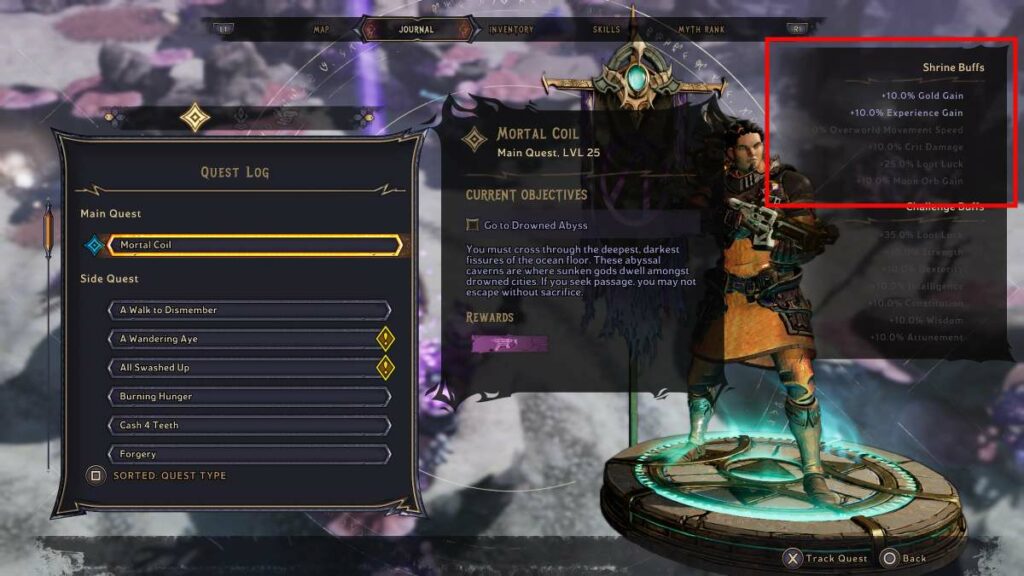Screen dimensions: 1024x576
Task: Open the Skills tab
Action: (x=606, y=29)
